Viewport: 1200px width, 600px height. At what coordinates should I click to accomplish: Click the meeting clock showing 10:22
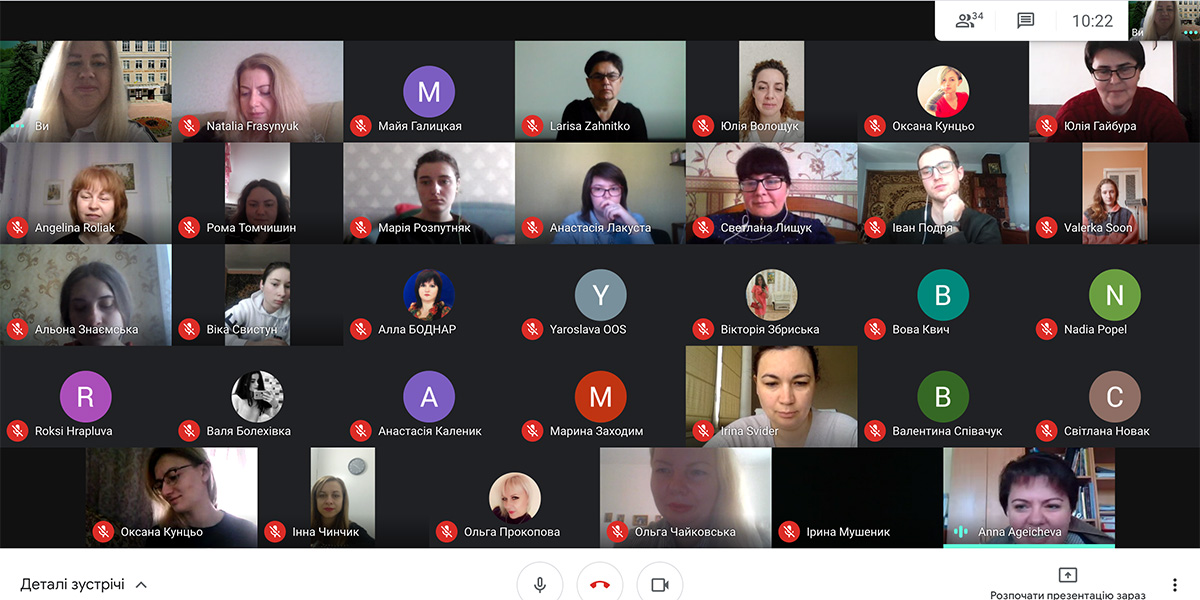[1092, 20]
